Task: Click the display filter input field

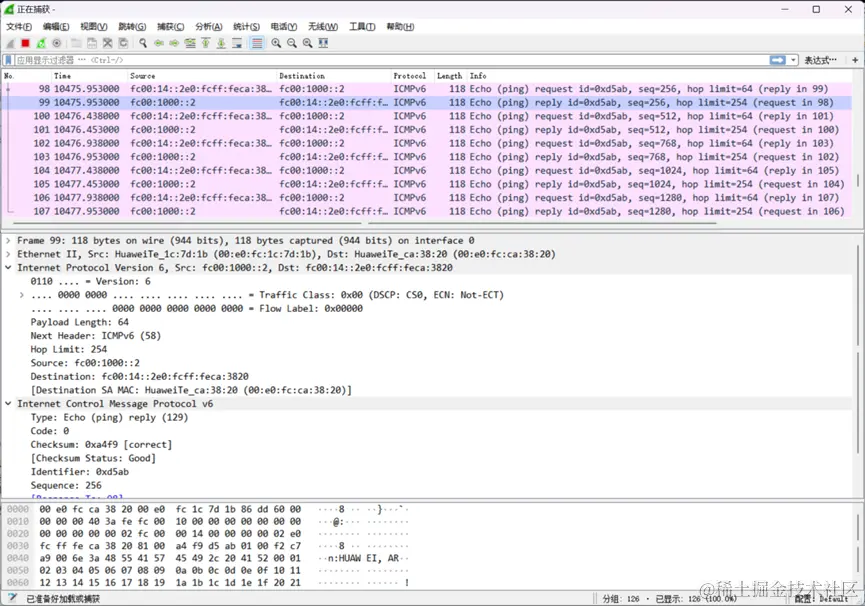Action: 391,60
